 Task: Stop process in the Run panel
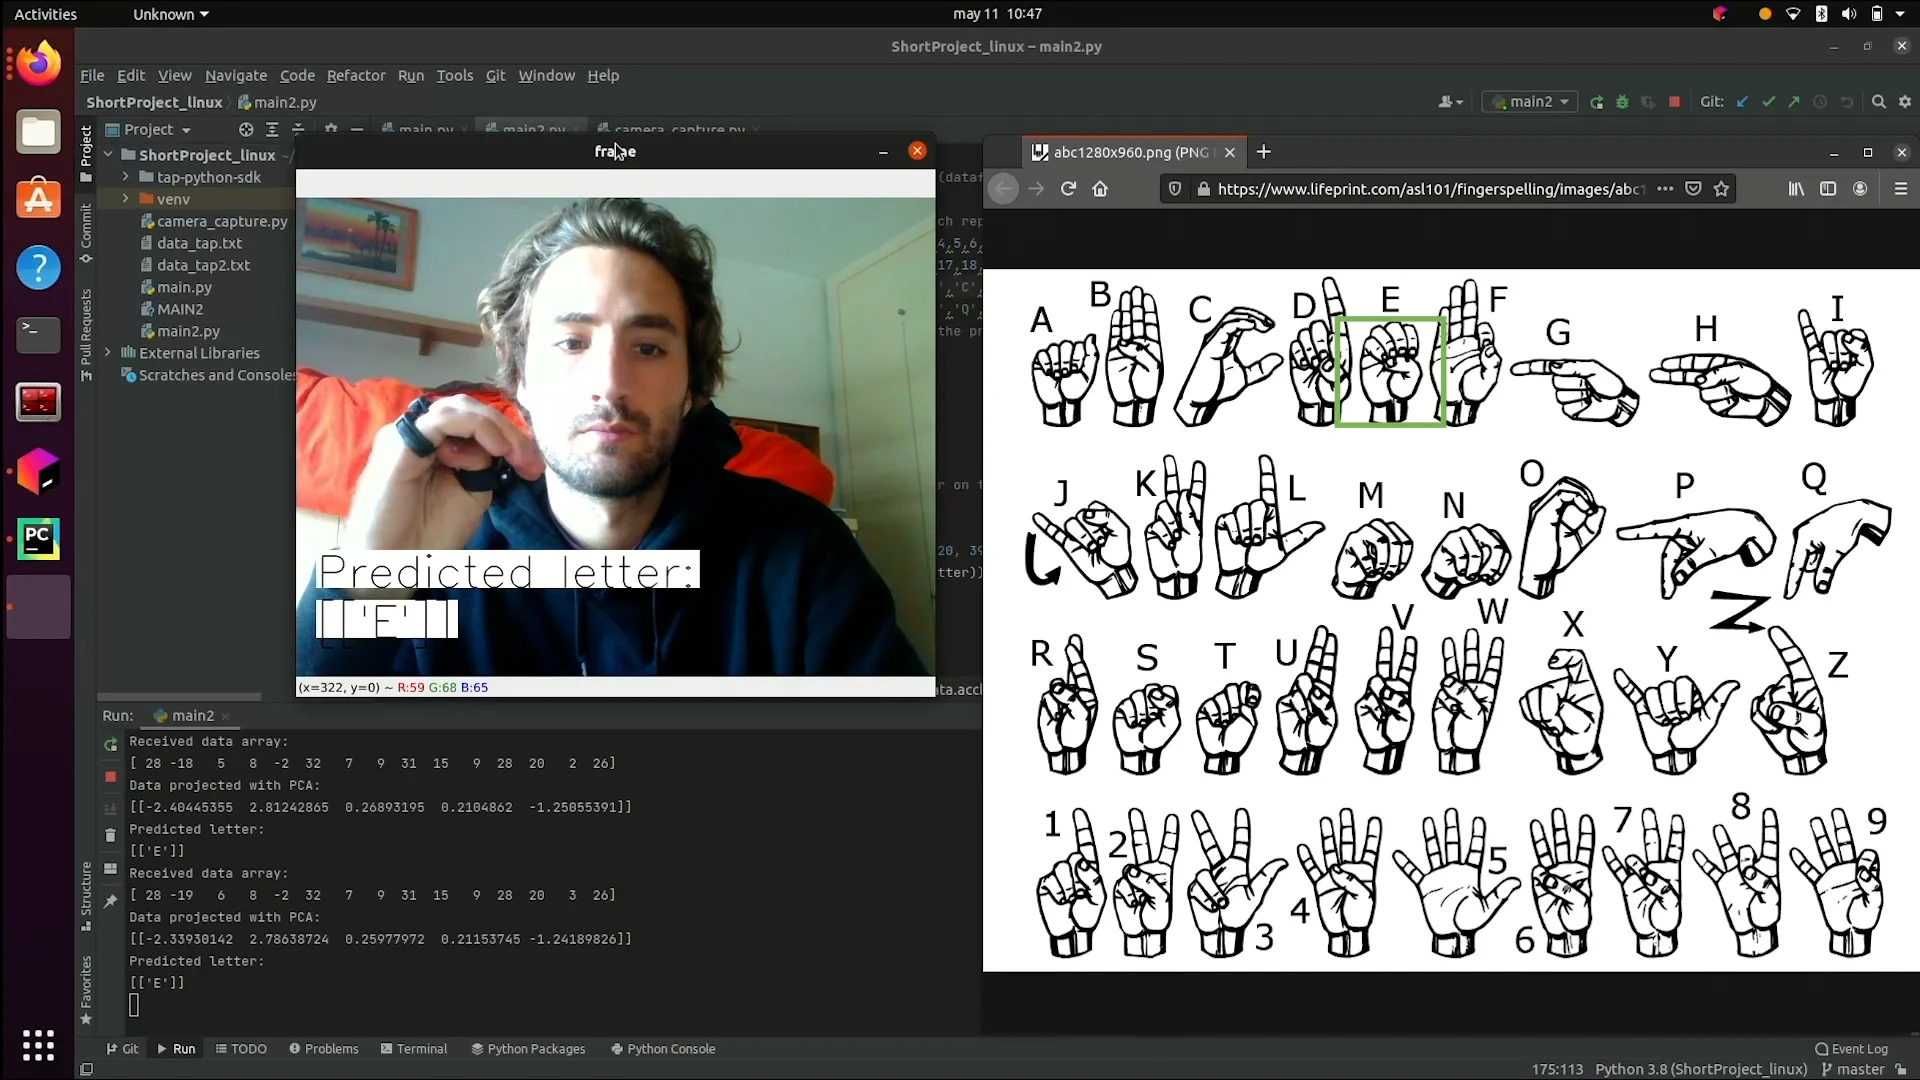110,777
